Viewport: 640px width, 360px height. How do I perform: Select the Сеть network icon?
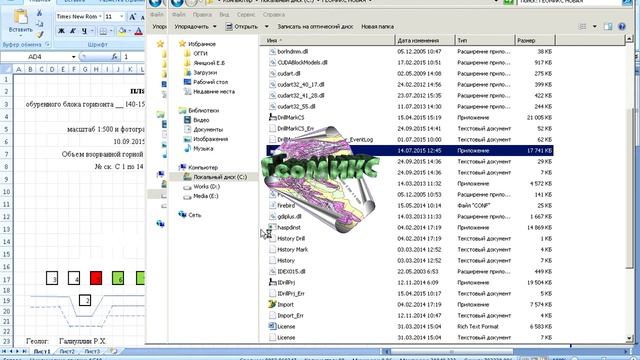(182, 215)
